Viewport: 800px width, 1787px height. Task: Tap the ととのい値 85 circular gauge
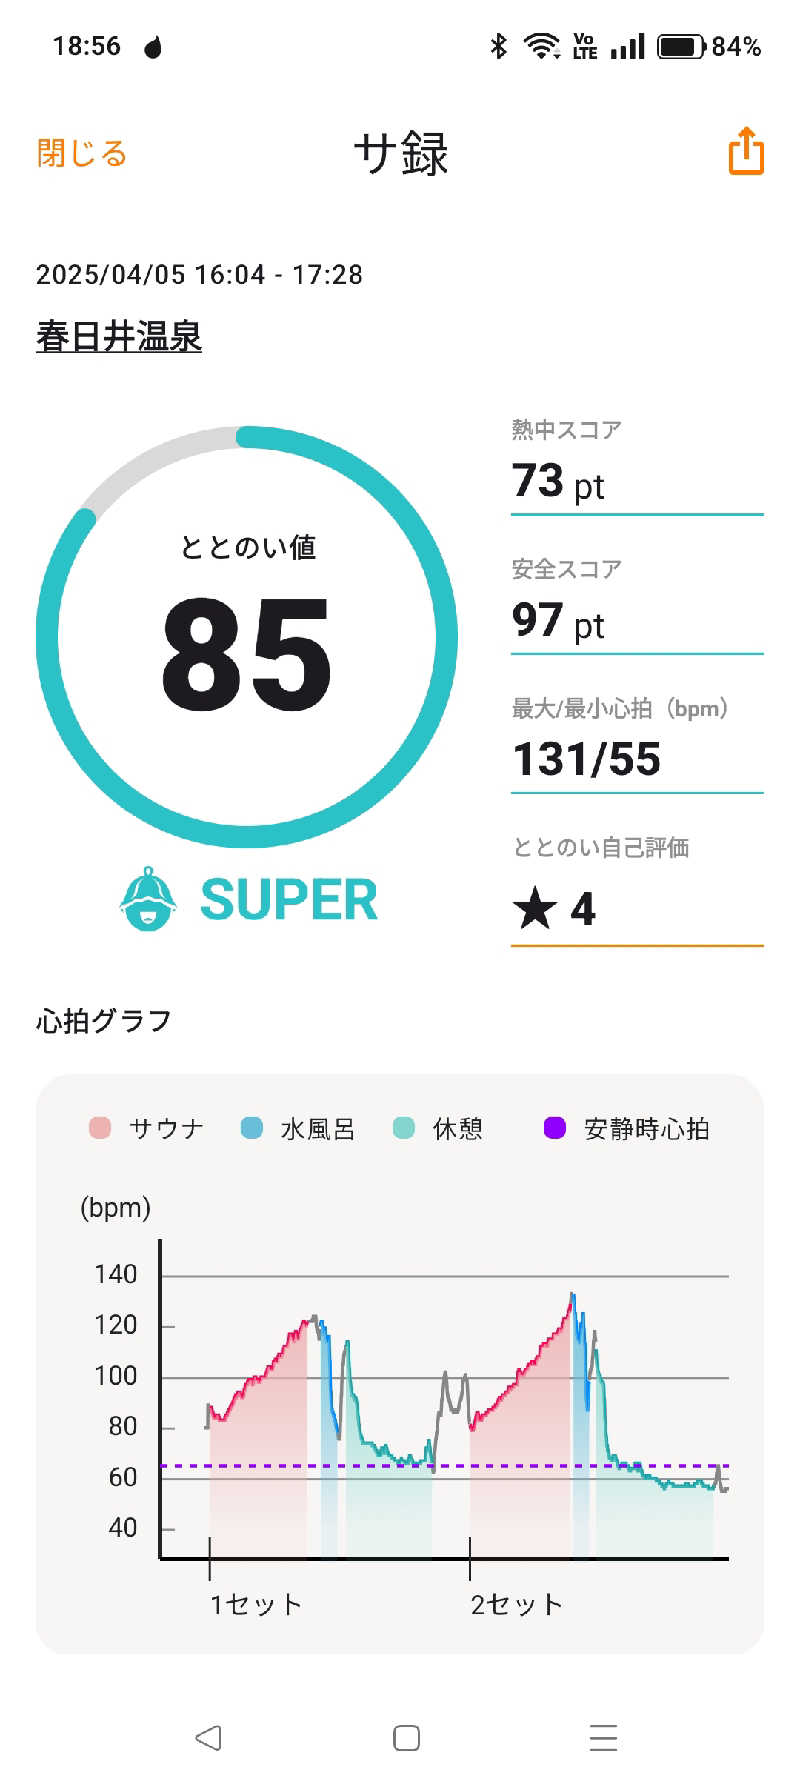click(247, 637)
